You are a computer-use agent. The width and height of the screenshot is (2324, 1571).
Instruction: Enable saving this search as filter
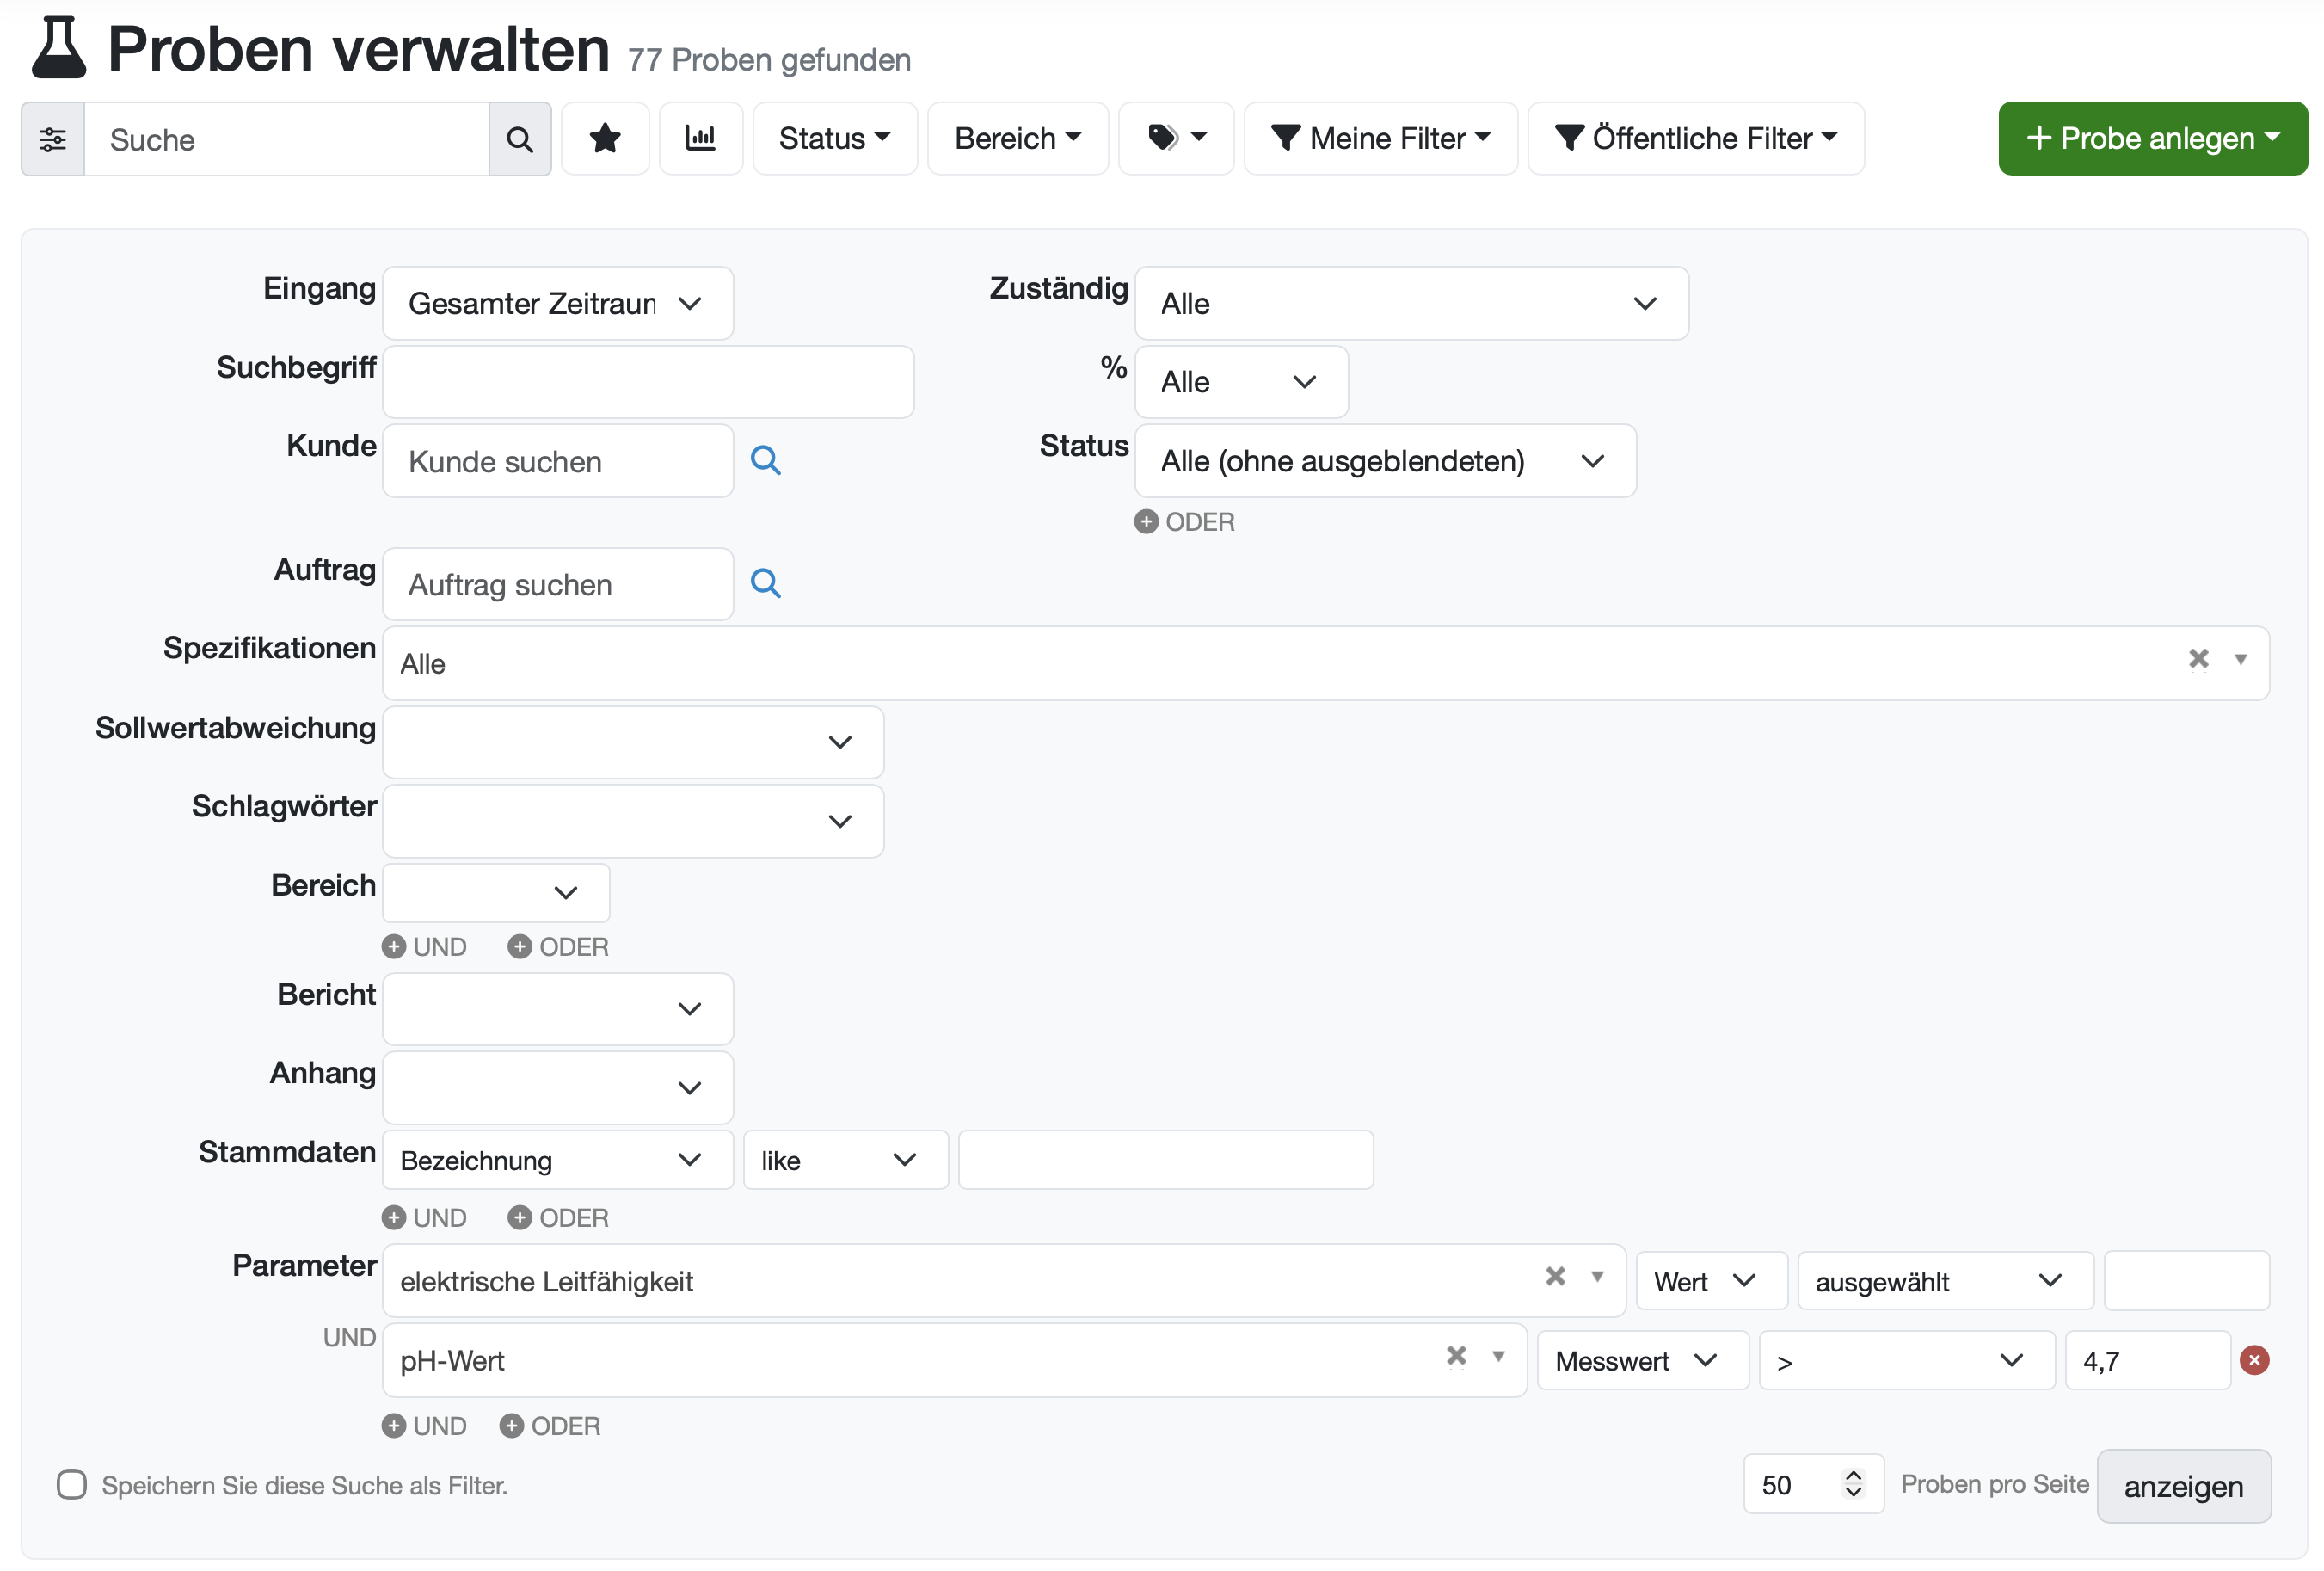click(x=72, y=1484)
